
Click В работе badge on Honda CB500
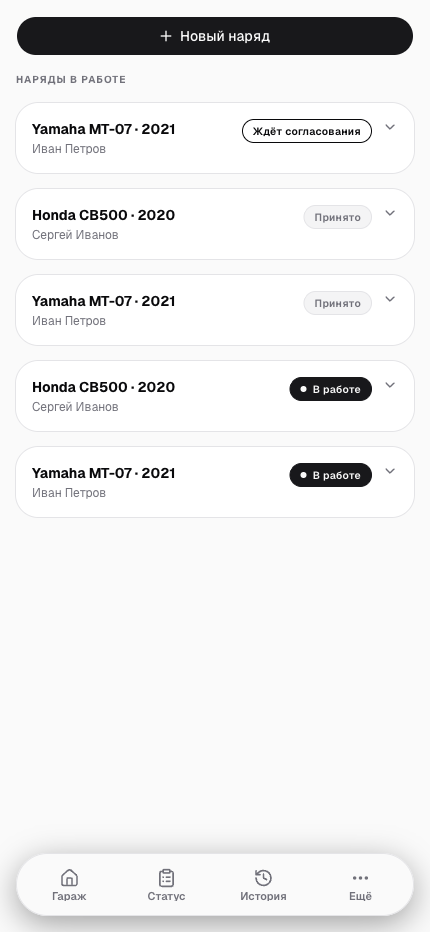(331, 389)
